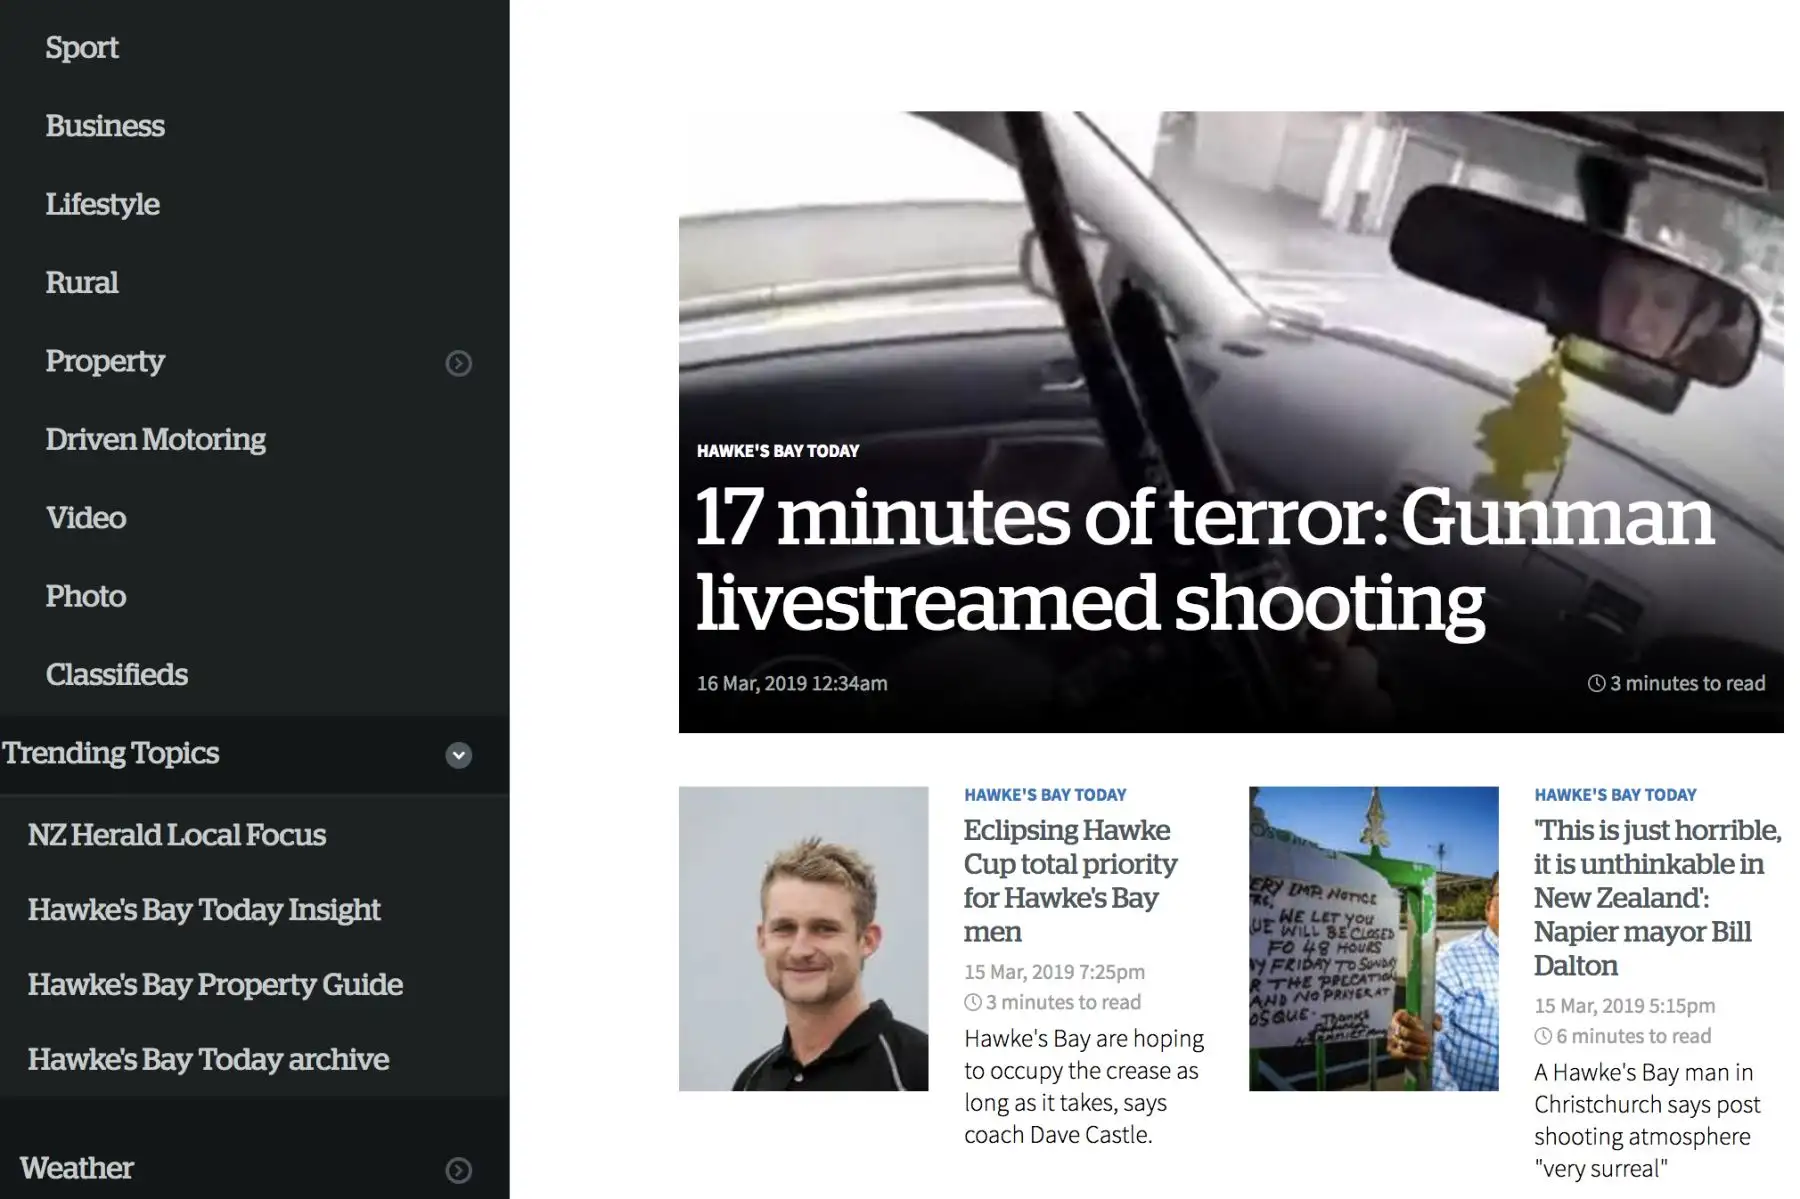This screenshot has width=1800, height=1199.
Task: Go to the Lifestyle section
Action: pyautogui.click(x=102, y=205)
